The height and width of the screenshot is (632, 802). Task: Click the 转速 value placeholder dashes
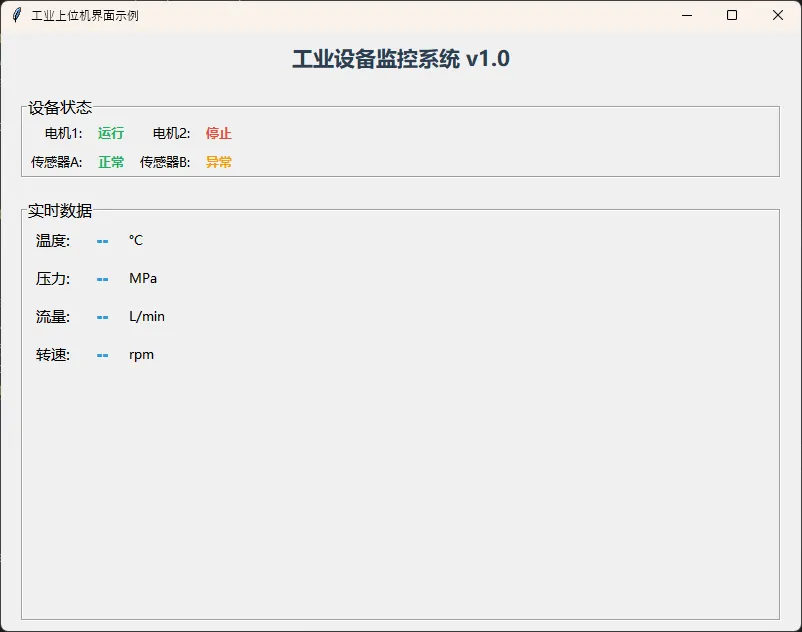(102, 355)
